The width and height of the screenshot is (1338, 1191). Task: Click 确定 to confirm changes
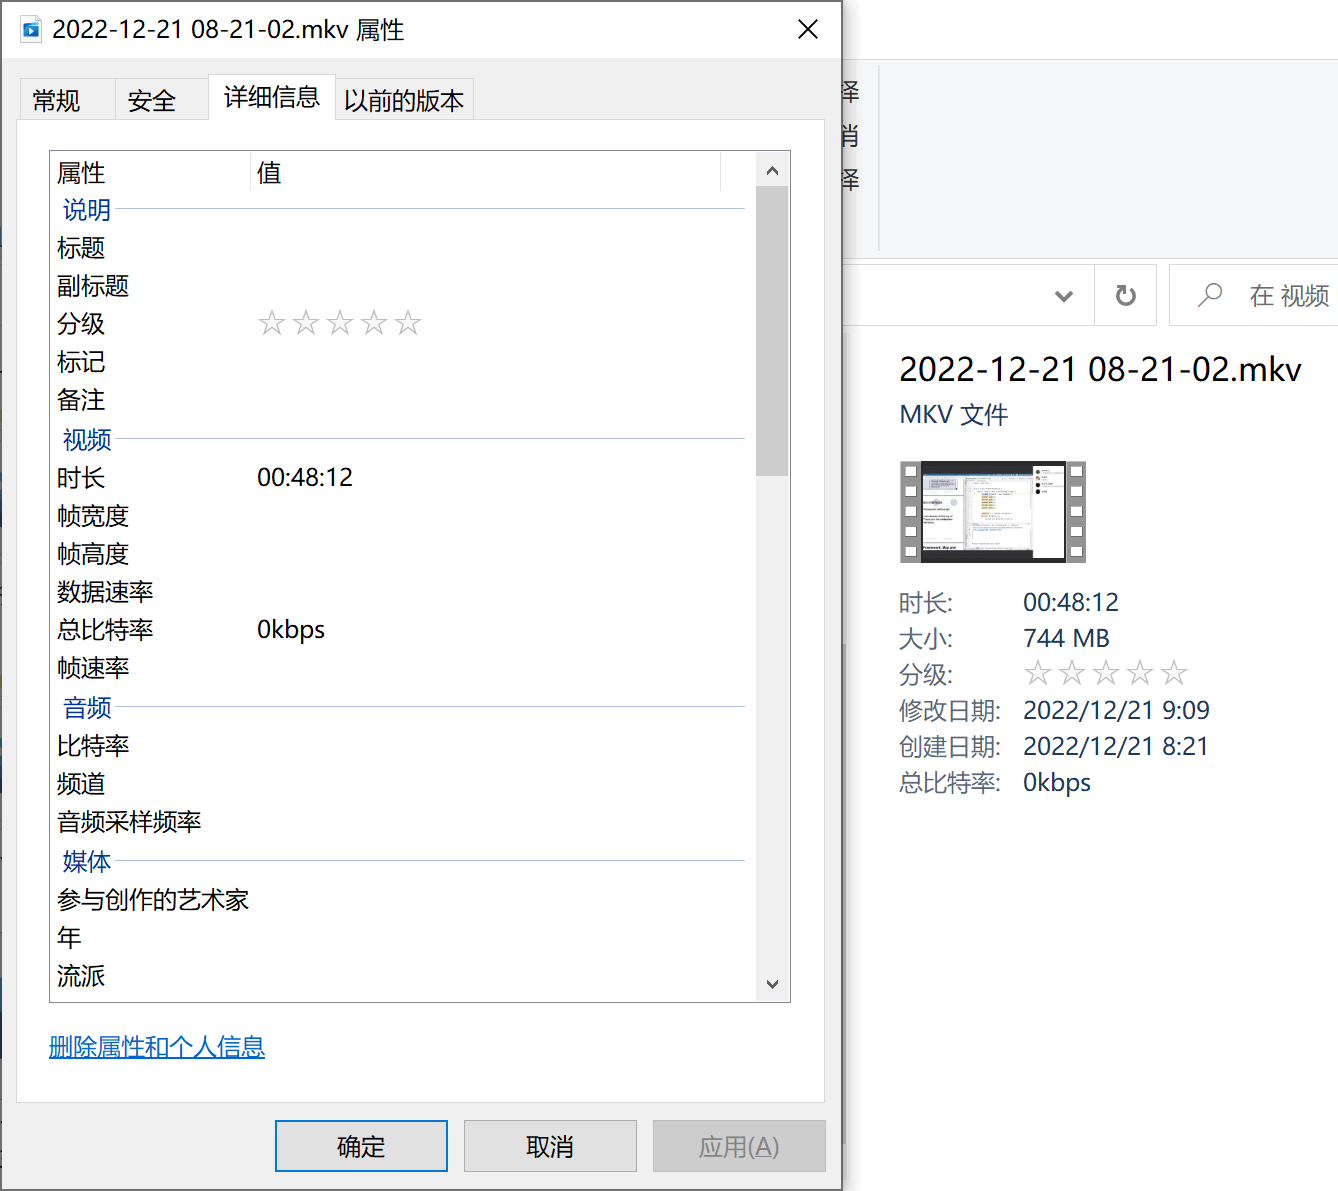pos(360,1146)
